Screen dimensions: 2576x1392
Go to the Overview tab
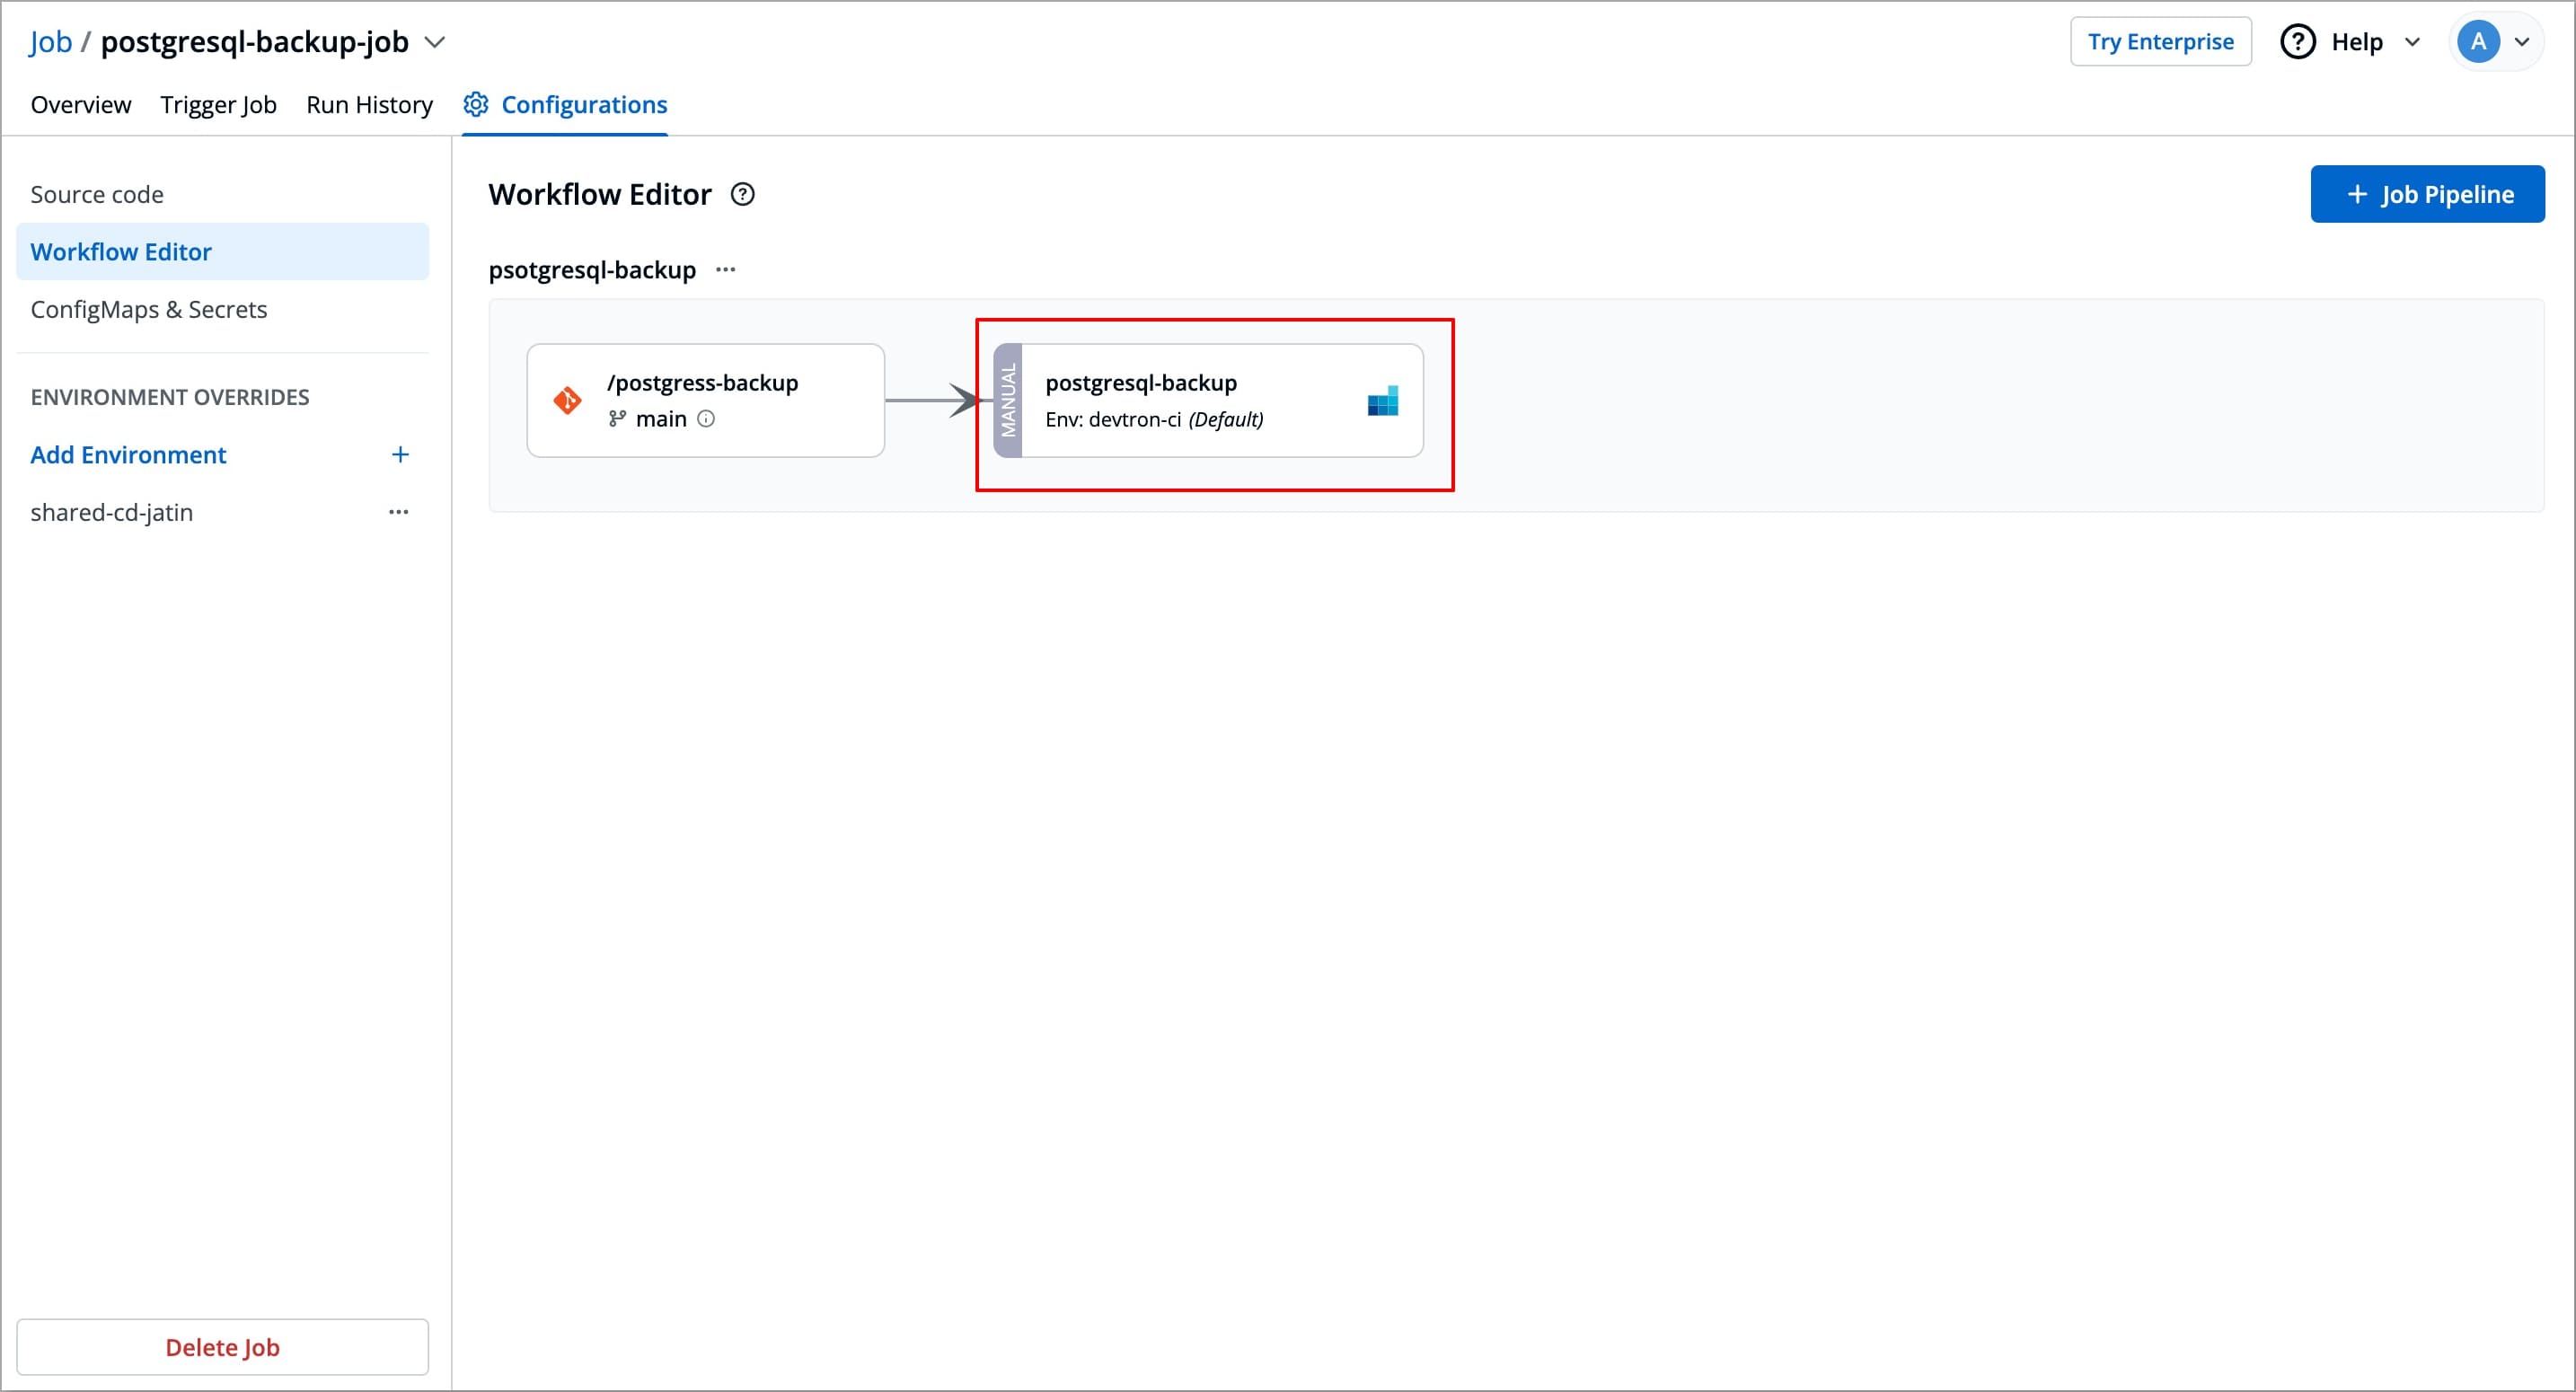[x=81, y=105]
